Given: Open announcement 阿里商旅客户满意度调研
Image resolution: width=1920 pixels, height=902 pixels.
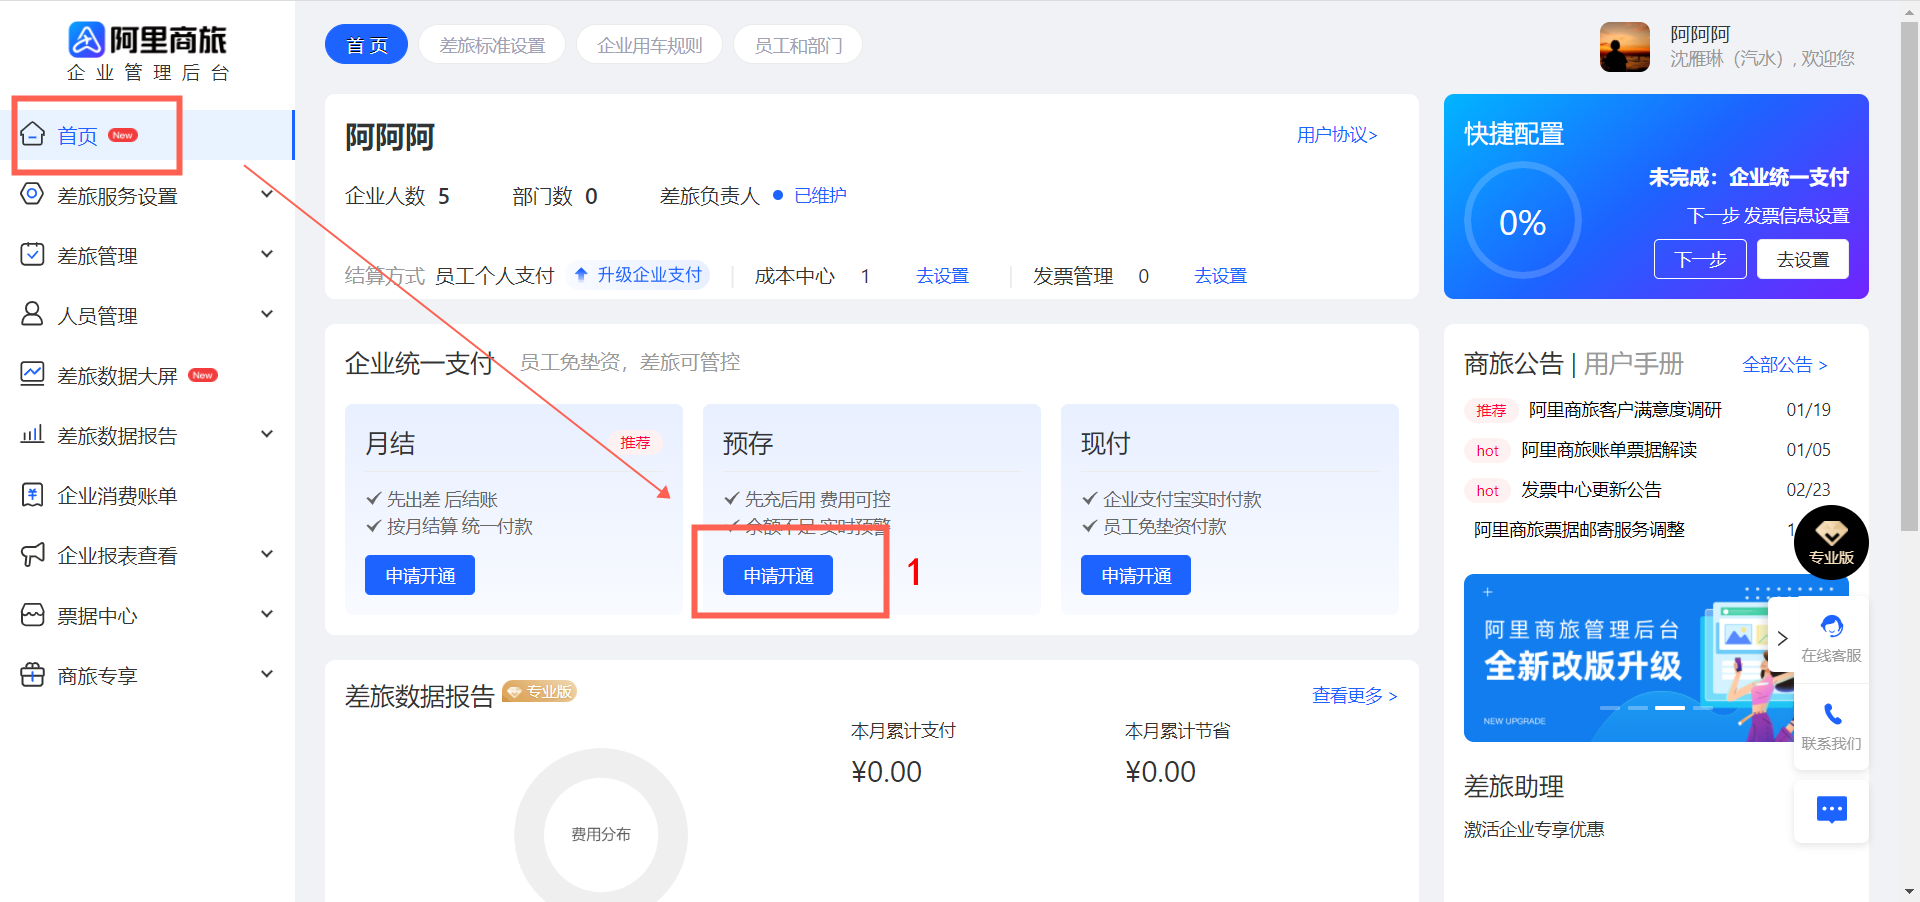Looking at the screenshot, I should coord(1625,410).
